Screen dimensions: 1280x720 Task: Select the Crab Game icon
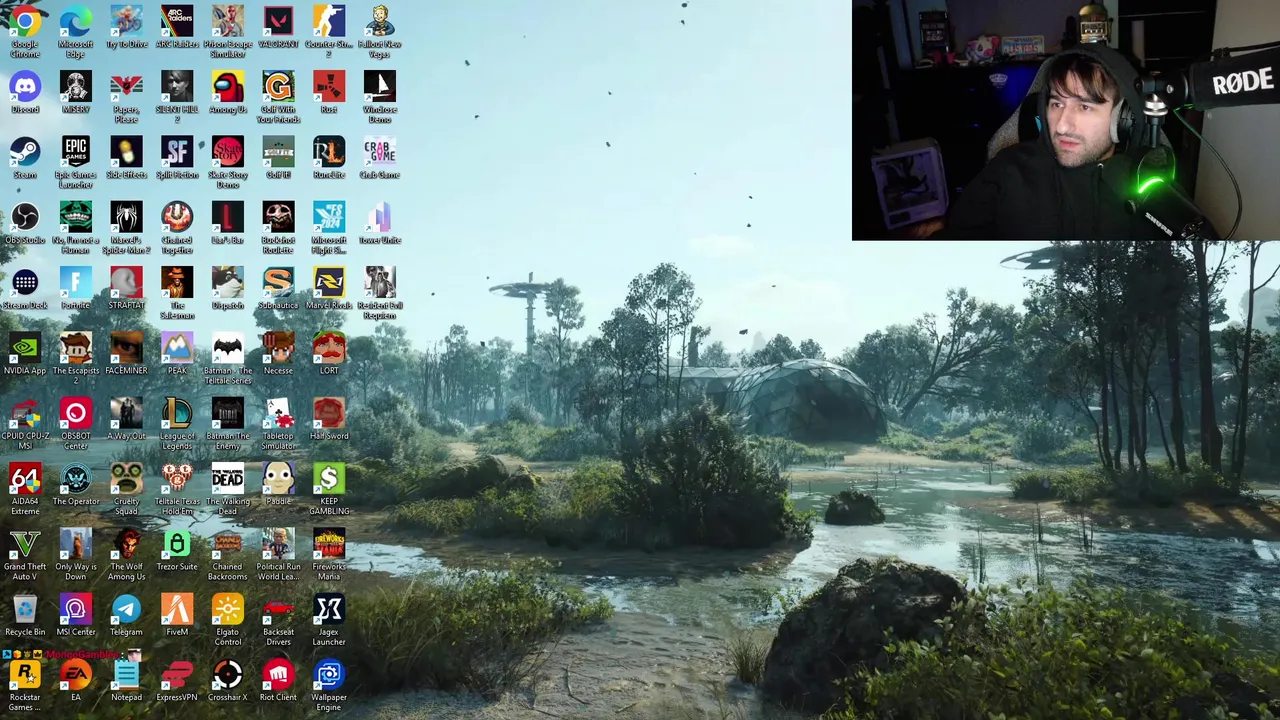point(379,152)
